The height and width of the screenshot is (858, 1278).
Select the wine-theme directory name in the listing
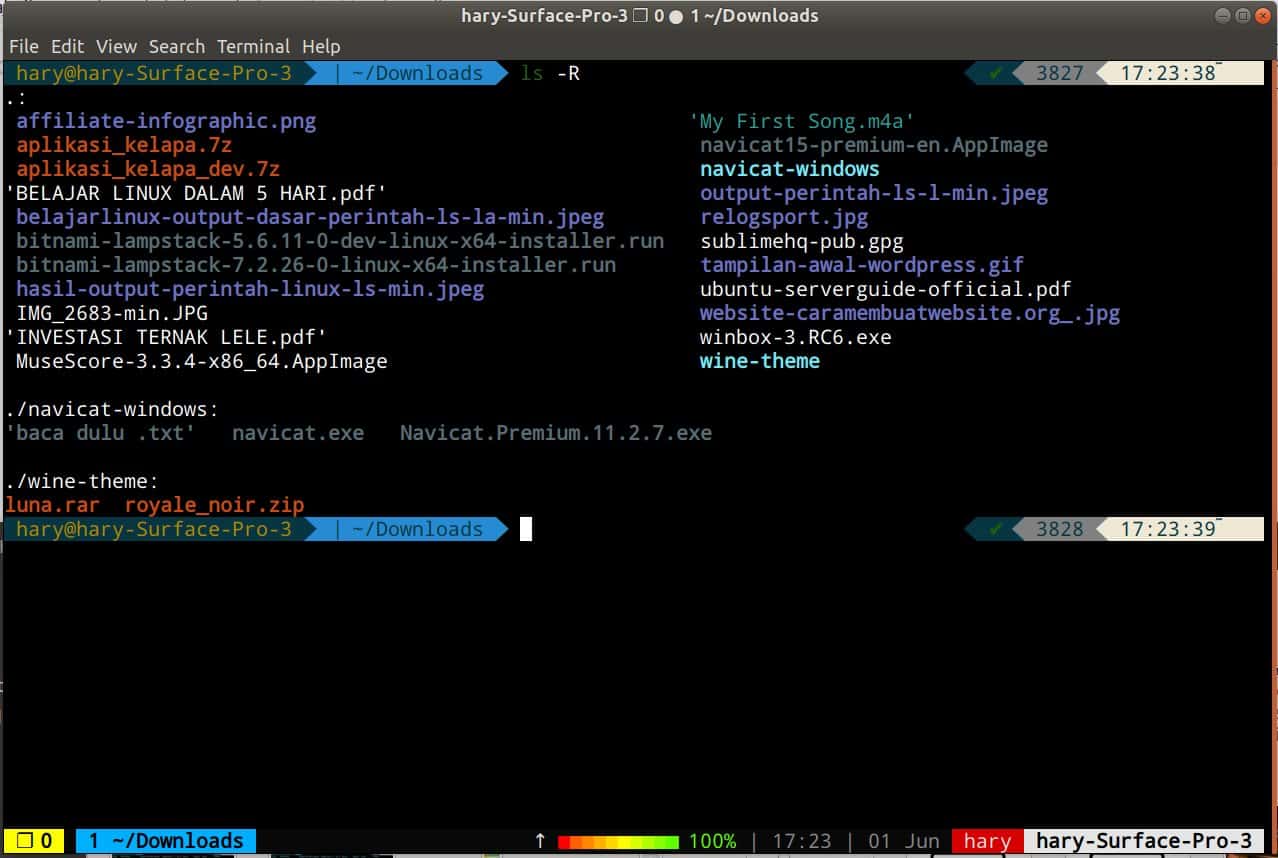tap(760, 361)
